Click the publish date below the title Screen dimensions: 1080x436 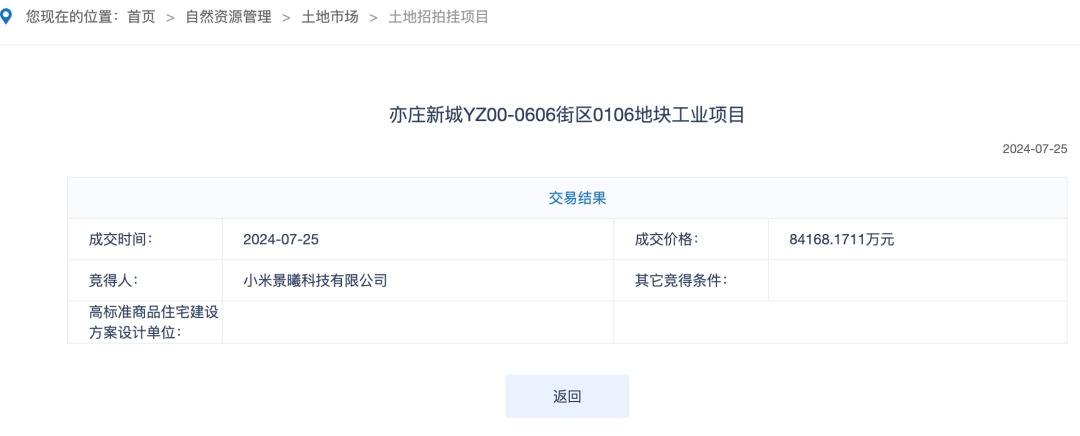pyautogui.click(x=1035, y=149)
